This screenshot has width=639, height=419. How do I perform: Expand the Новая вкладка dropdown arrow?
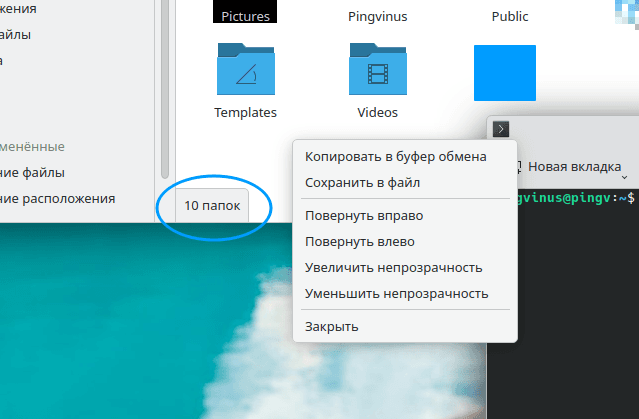(x=624, y=178)
